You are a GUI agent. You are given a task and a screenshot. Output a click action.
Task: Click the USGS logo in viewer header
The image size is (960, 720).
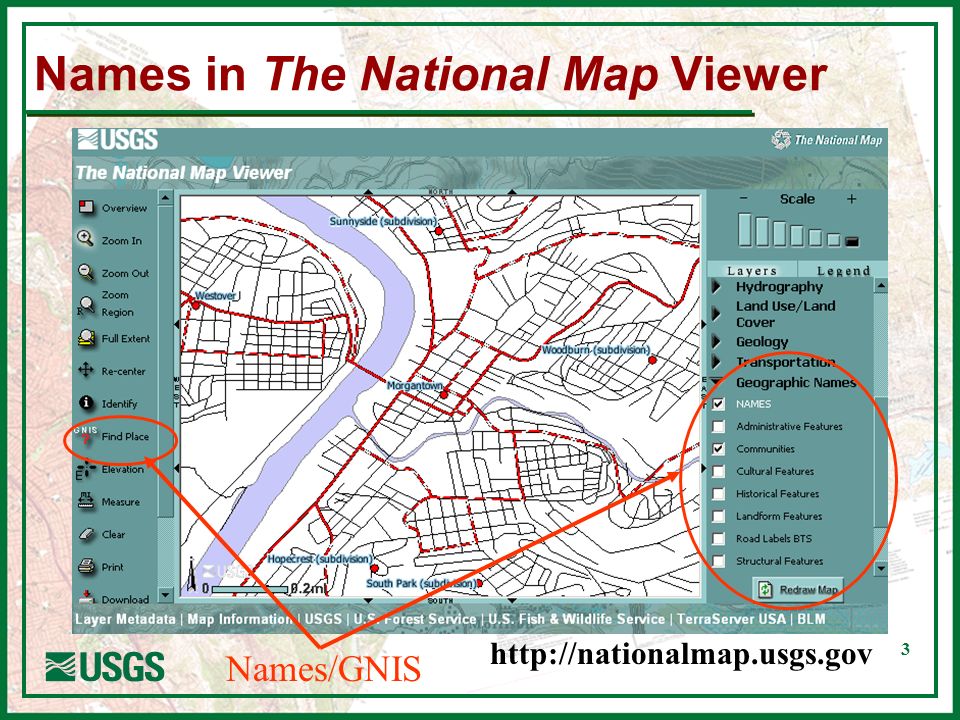coord(118,140)
